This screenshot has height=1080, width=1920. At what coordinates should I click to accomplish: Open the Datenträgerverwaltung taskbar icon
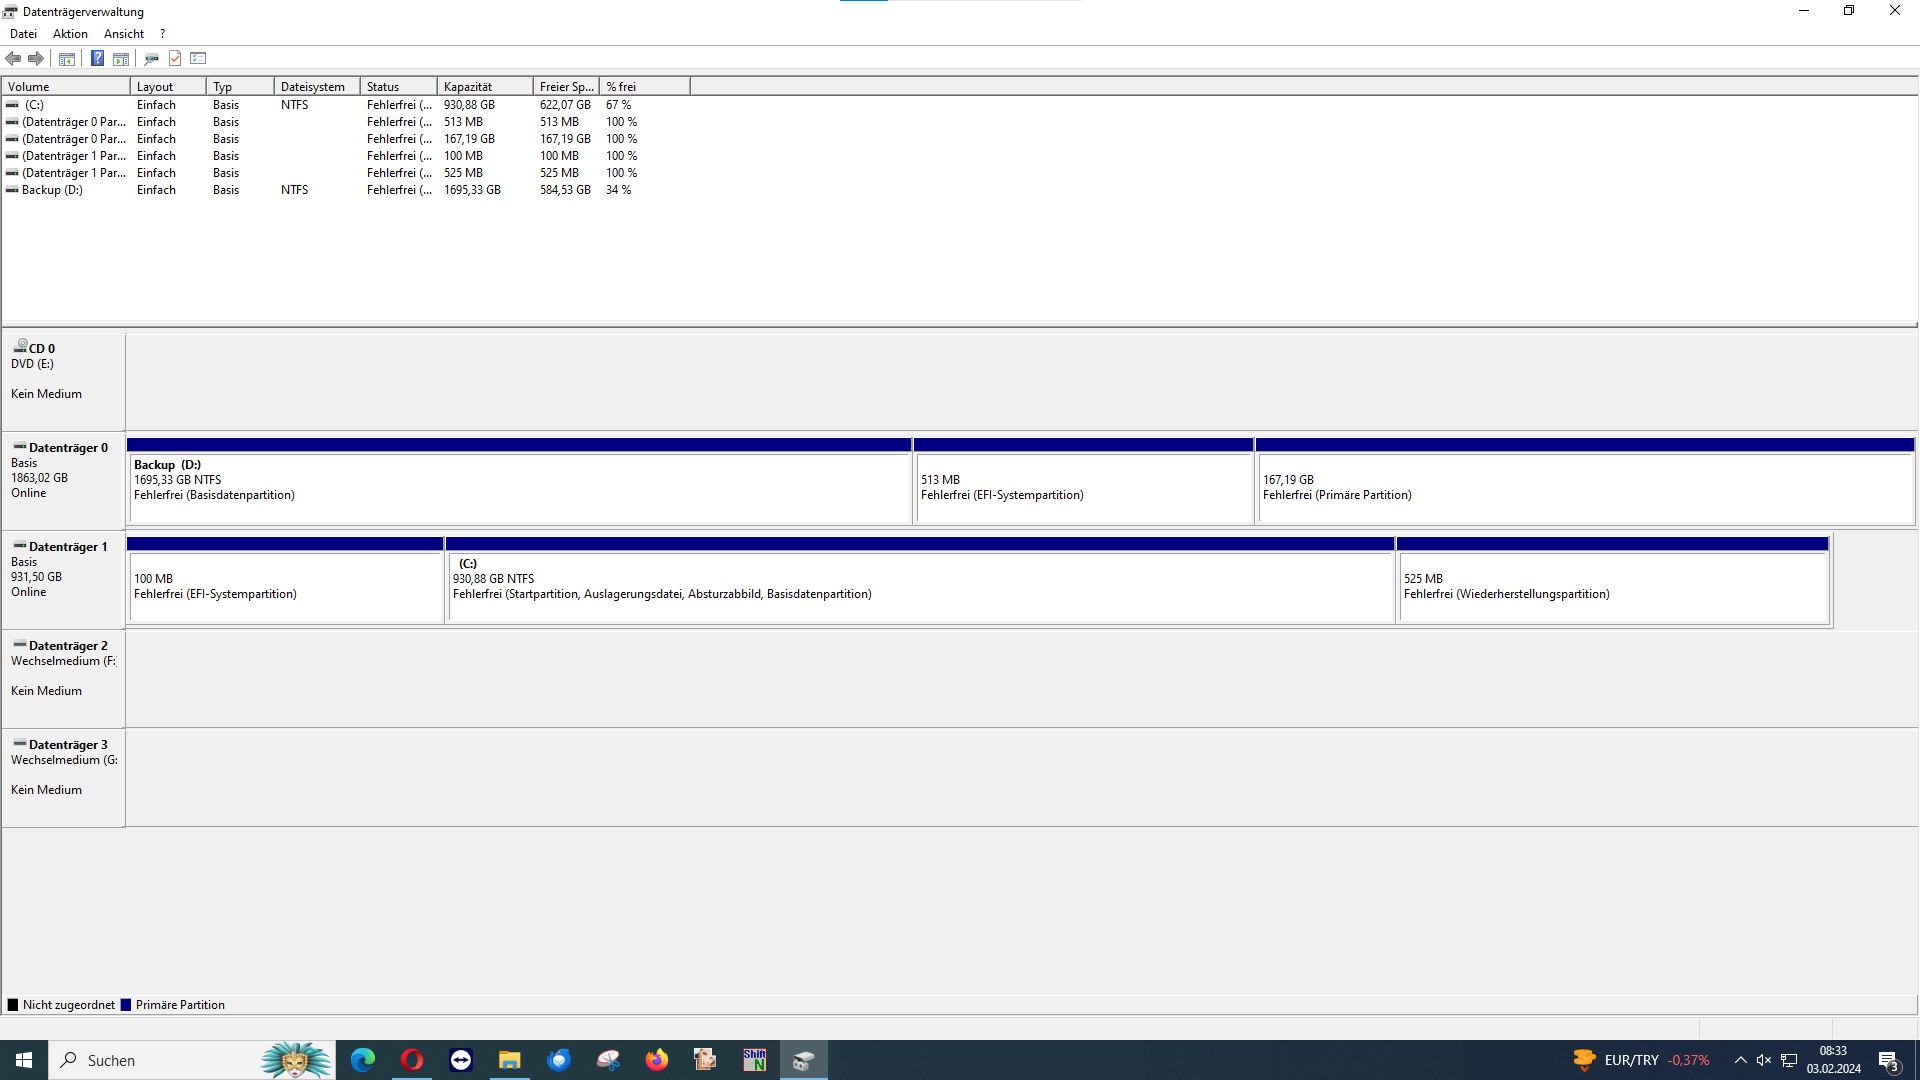coord(803,1059)
